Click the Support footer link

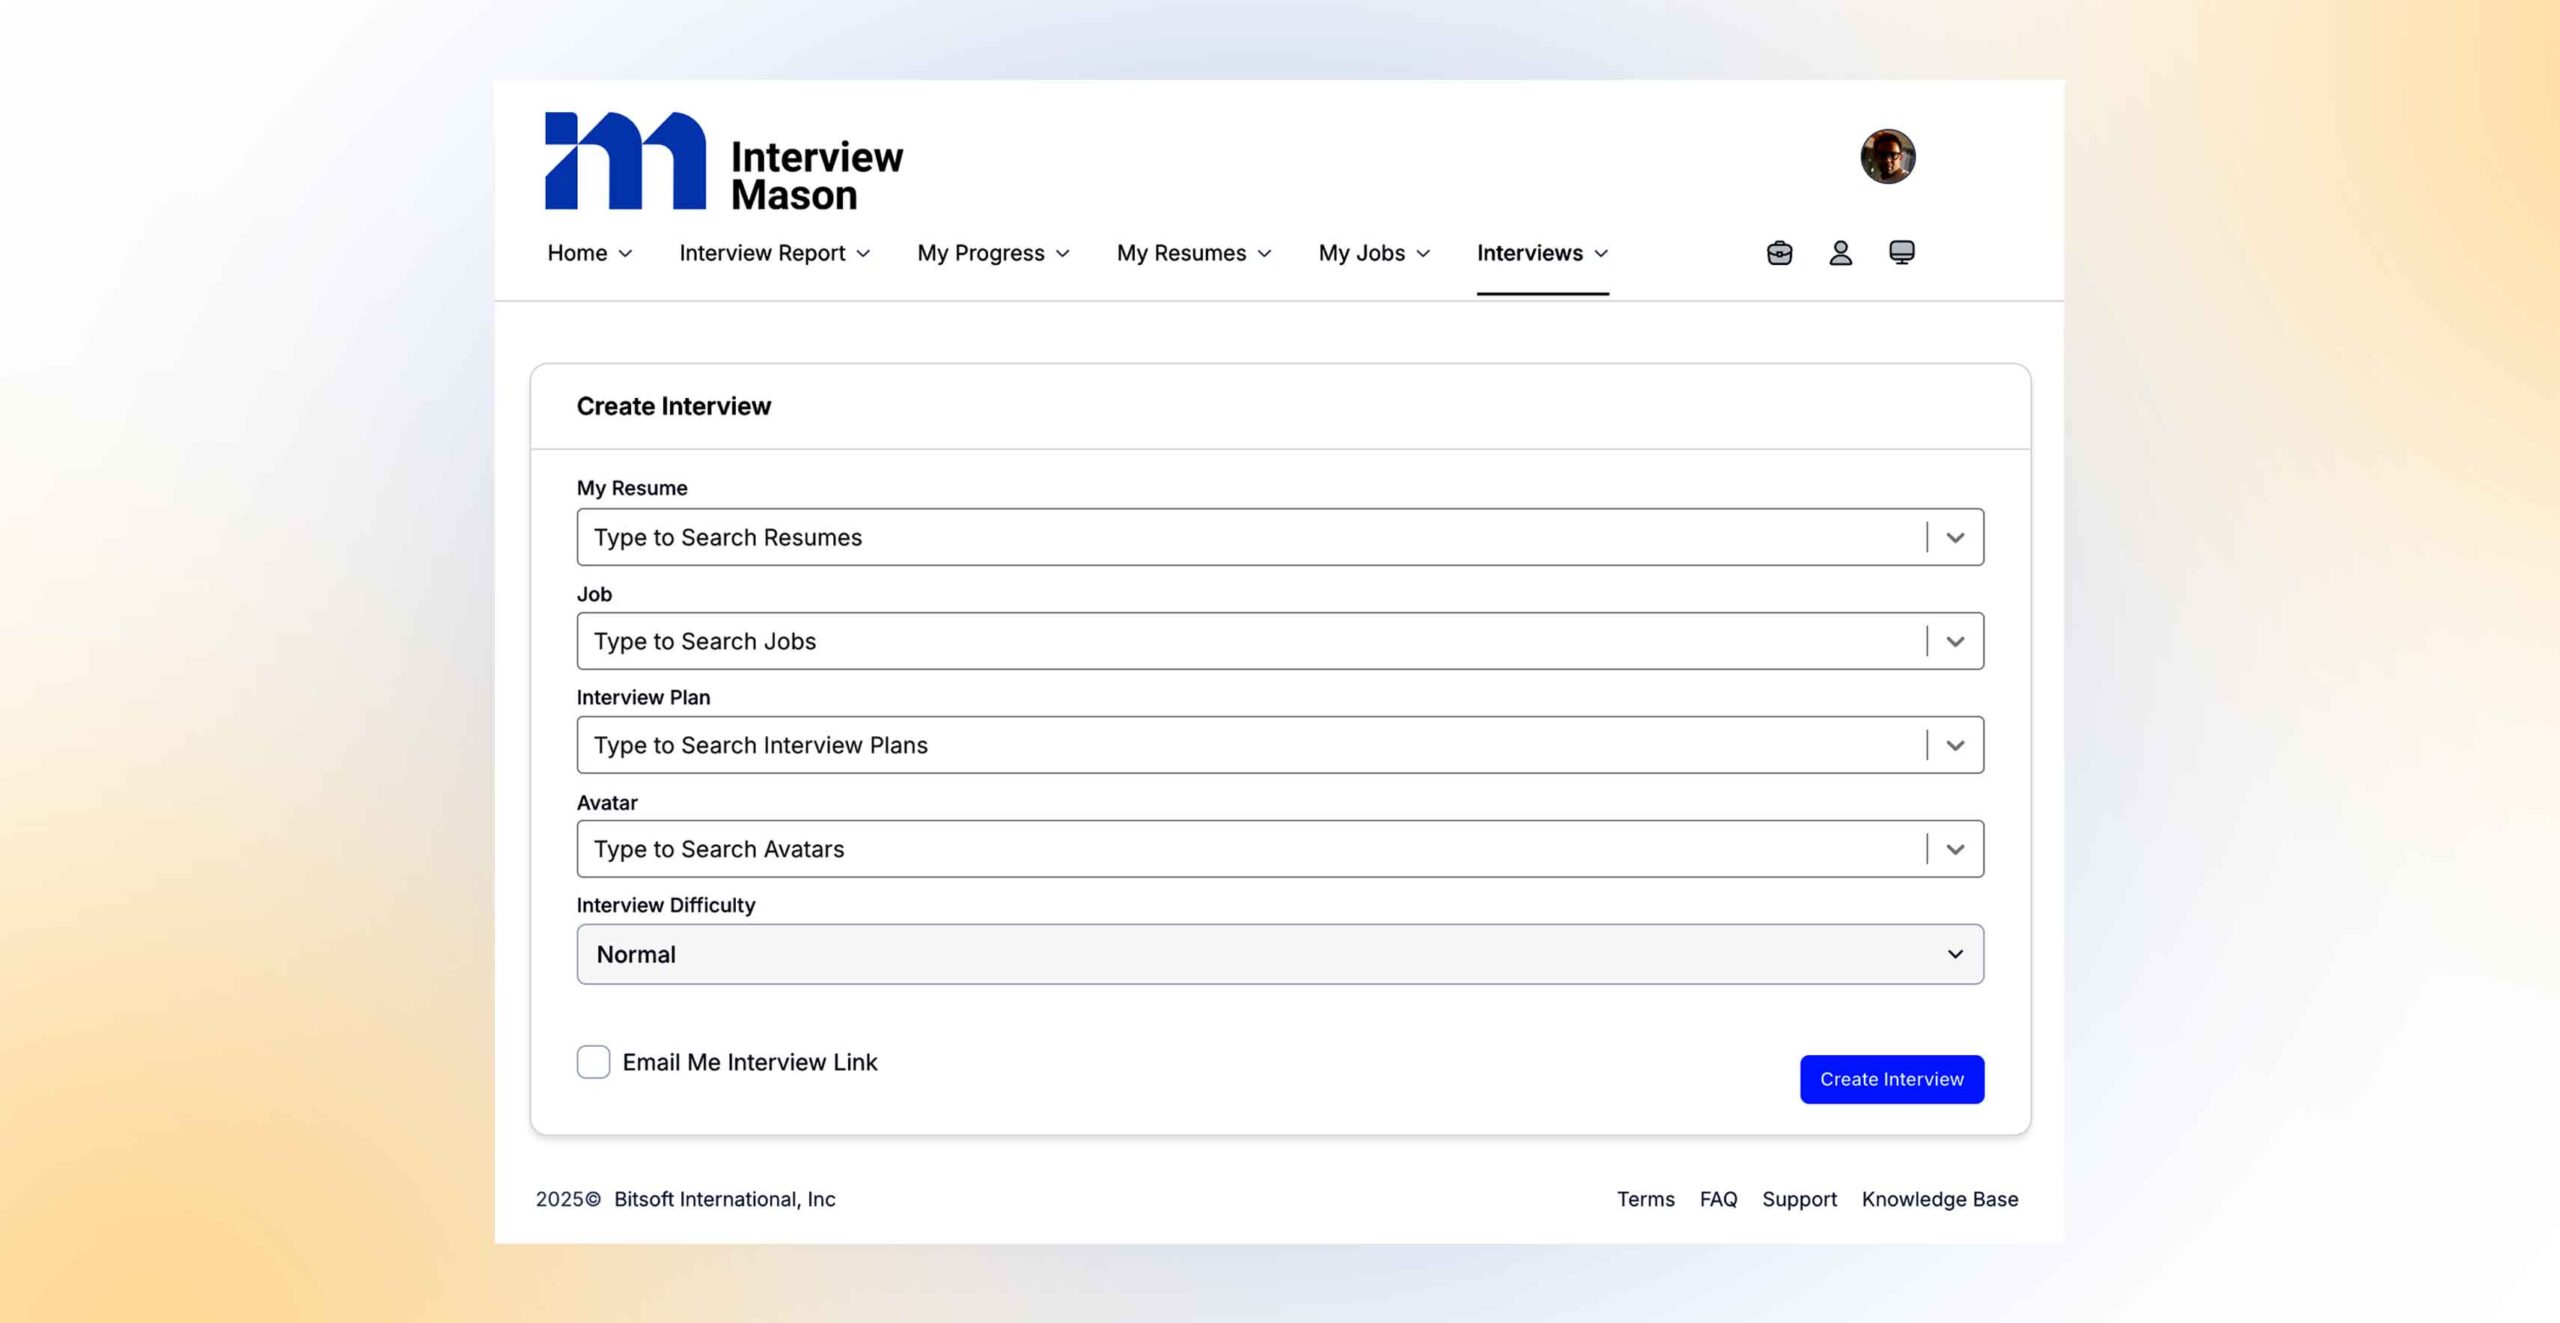point(1798,1199)
